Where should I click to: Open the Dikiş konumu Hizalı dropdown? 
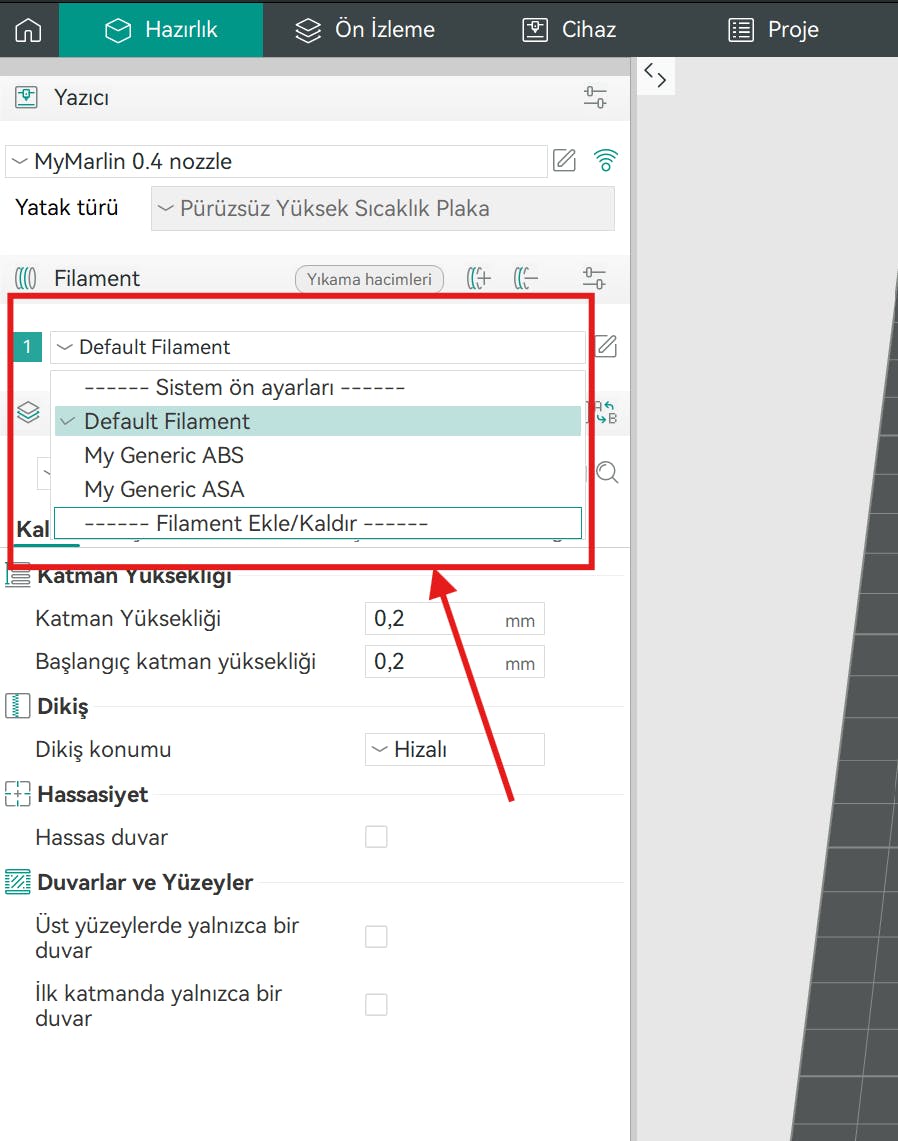pos(454,749)
